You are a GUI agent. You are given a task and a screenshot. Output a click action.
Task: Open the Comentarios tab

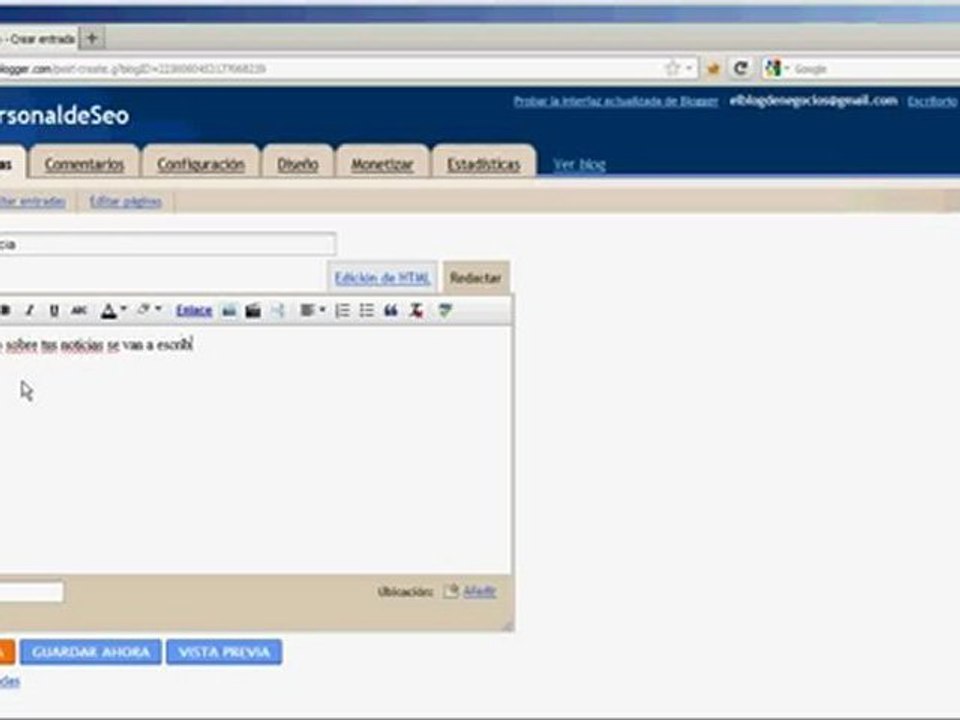[84, 164]
